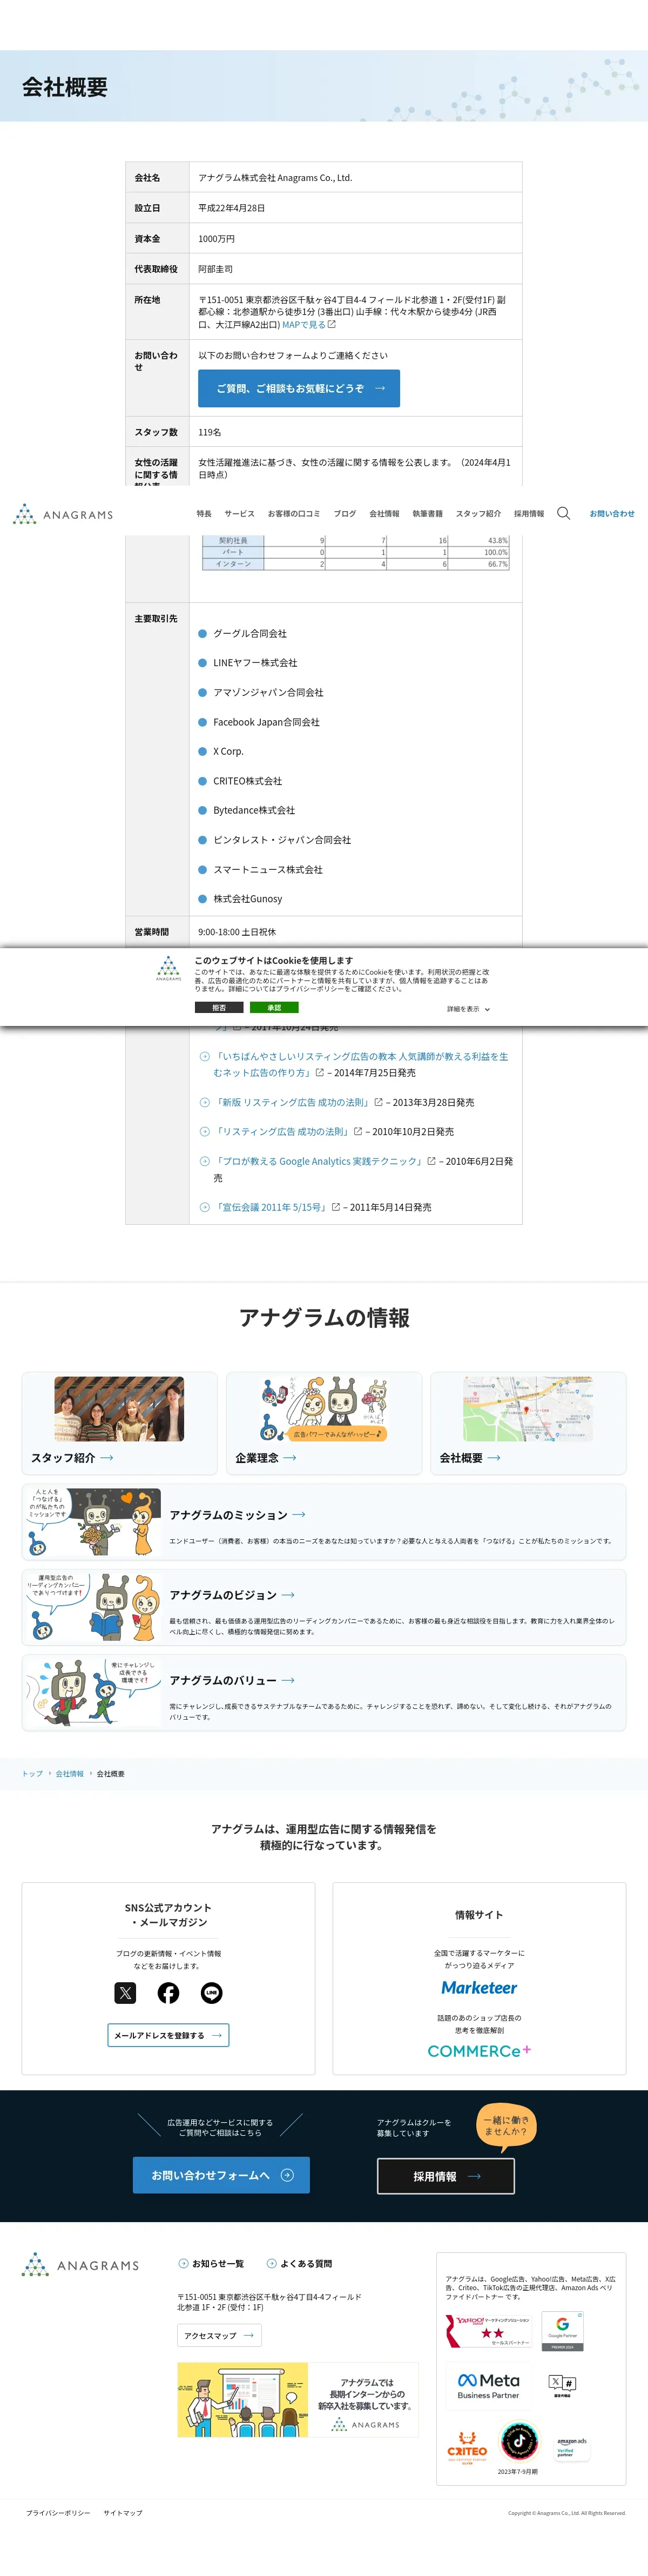Click the Criteo partner badge
This screenshot has width=648, height=2576.
click(x=467, y=2449)
